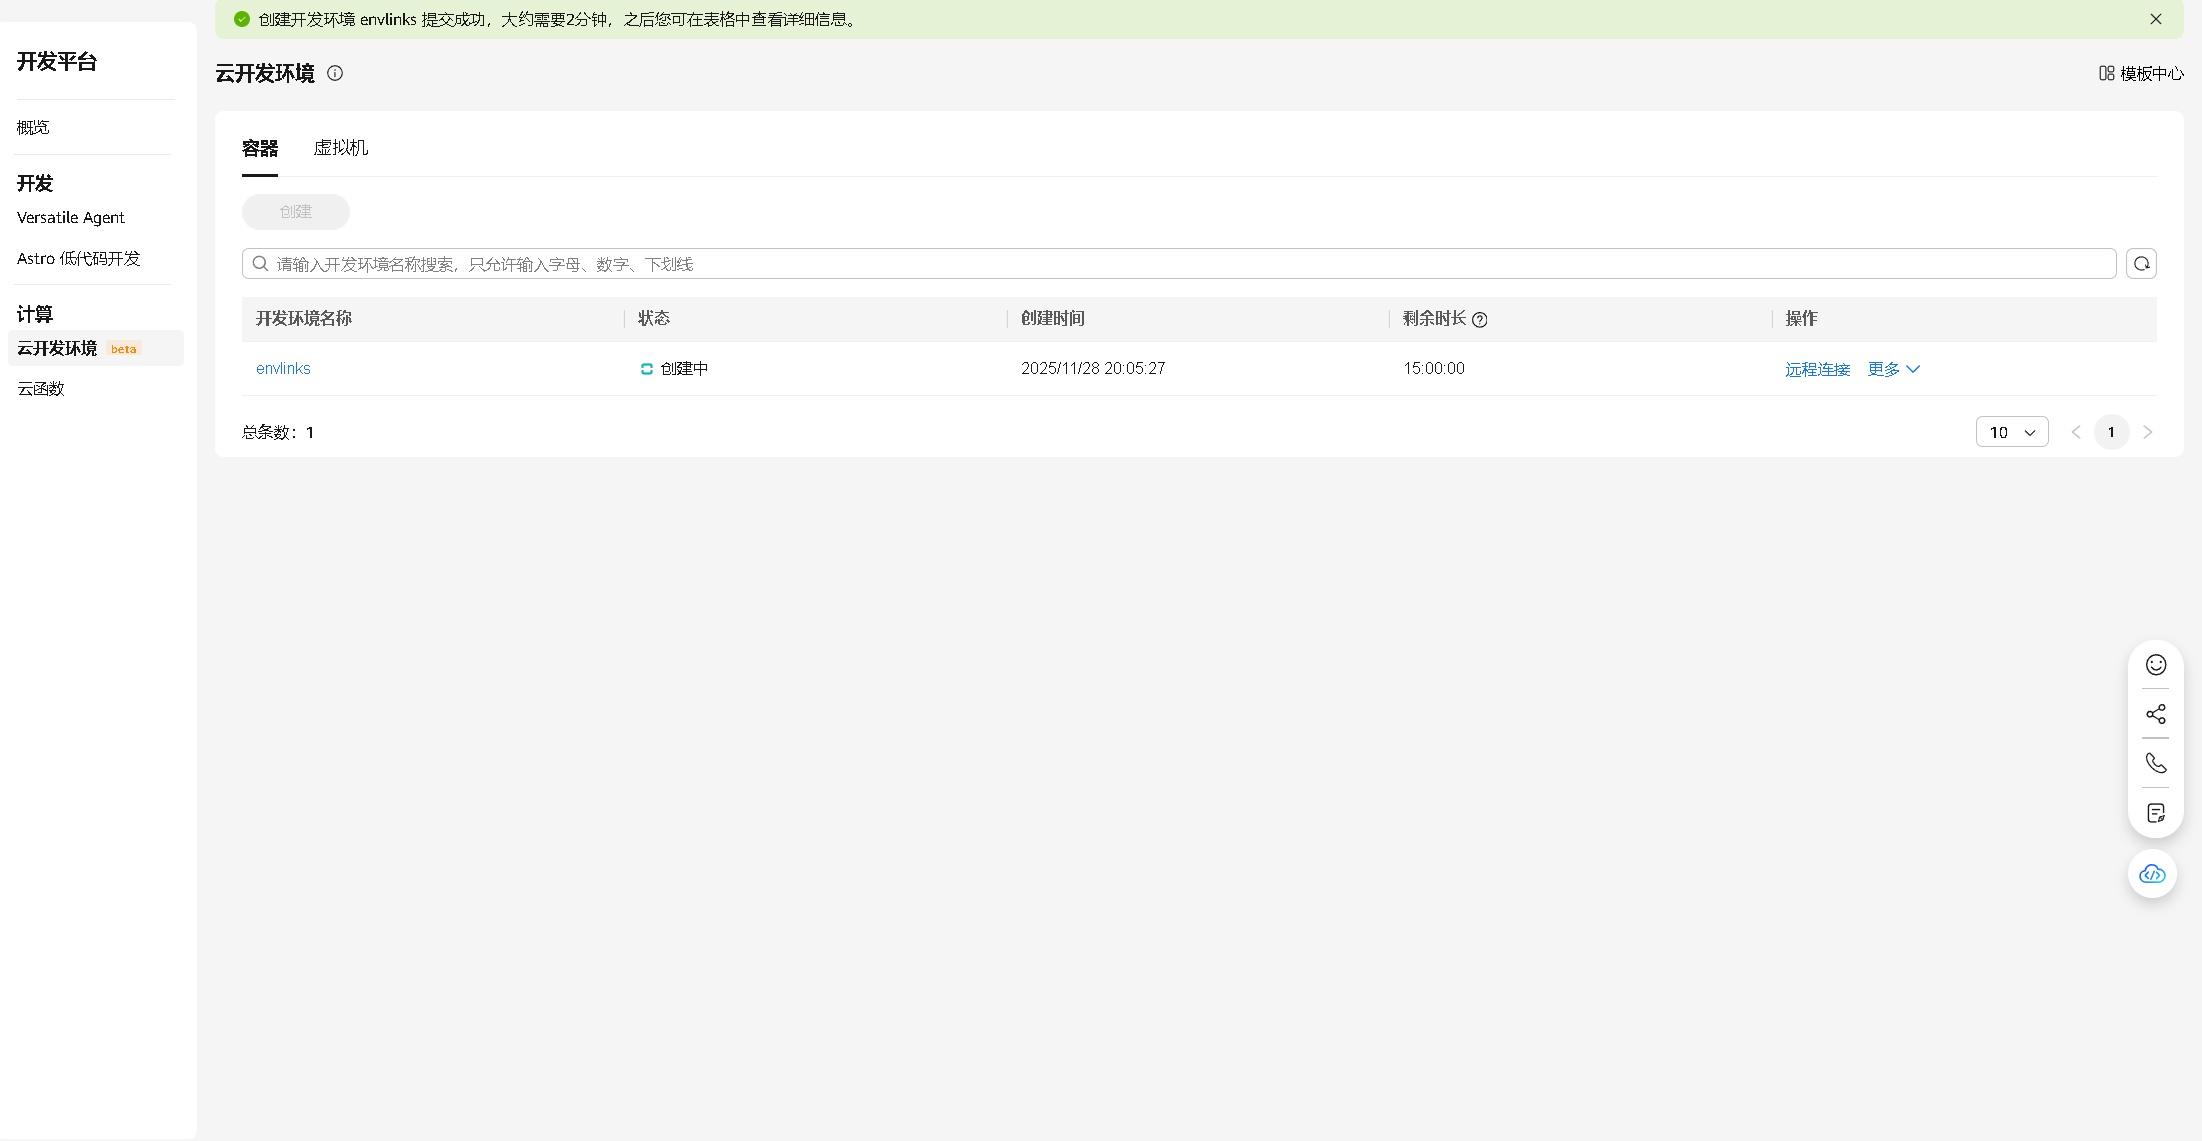Image resolution: width=2202 pixels, height=1141 pixels.
Task: Focus the environment name search field
Action: click(1180, 264)
